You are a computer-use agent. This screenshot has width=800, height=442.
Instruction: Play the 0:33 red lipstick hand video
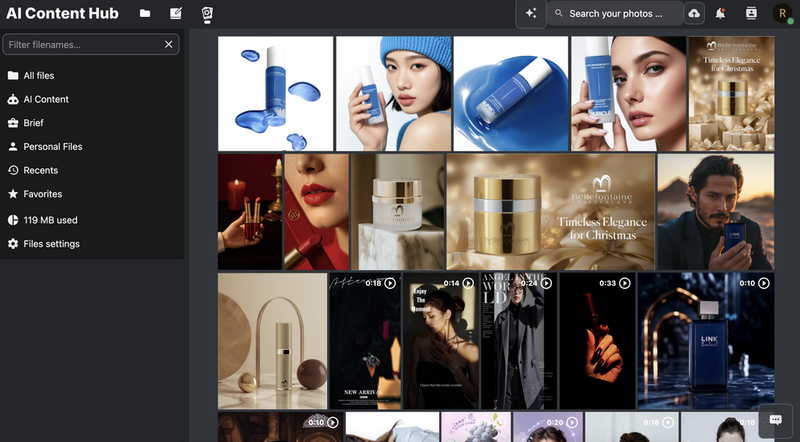pyautogui.click(x=597, y=341)
